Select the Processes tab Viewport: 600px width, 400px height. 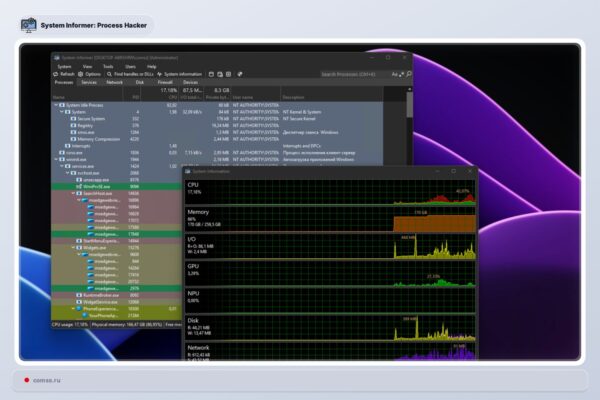tap(64, 82)
